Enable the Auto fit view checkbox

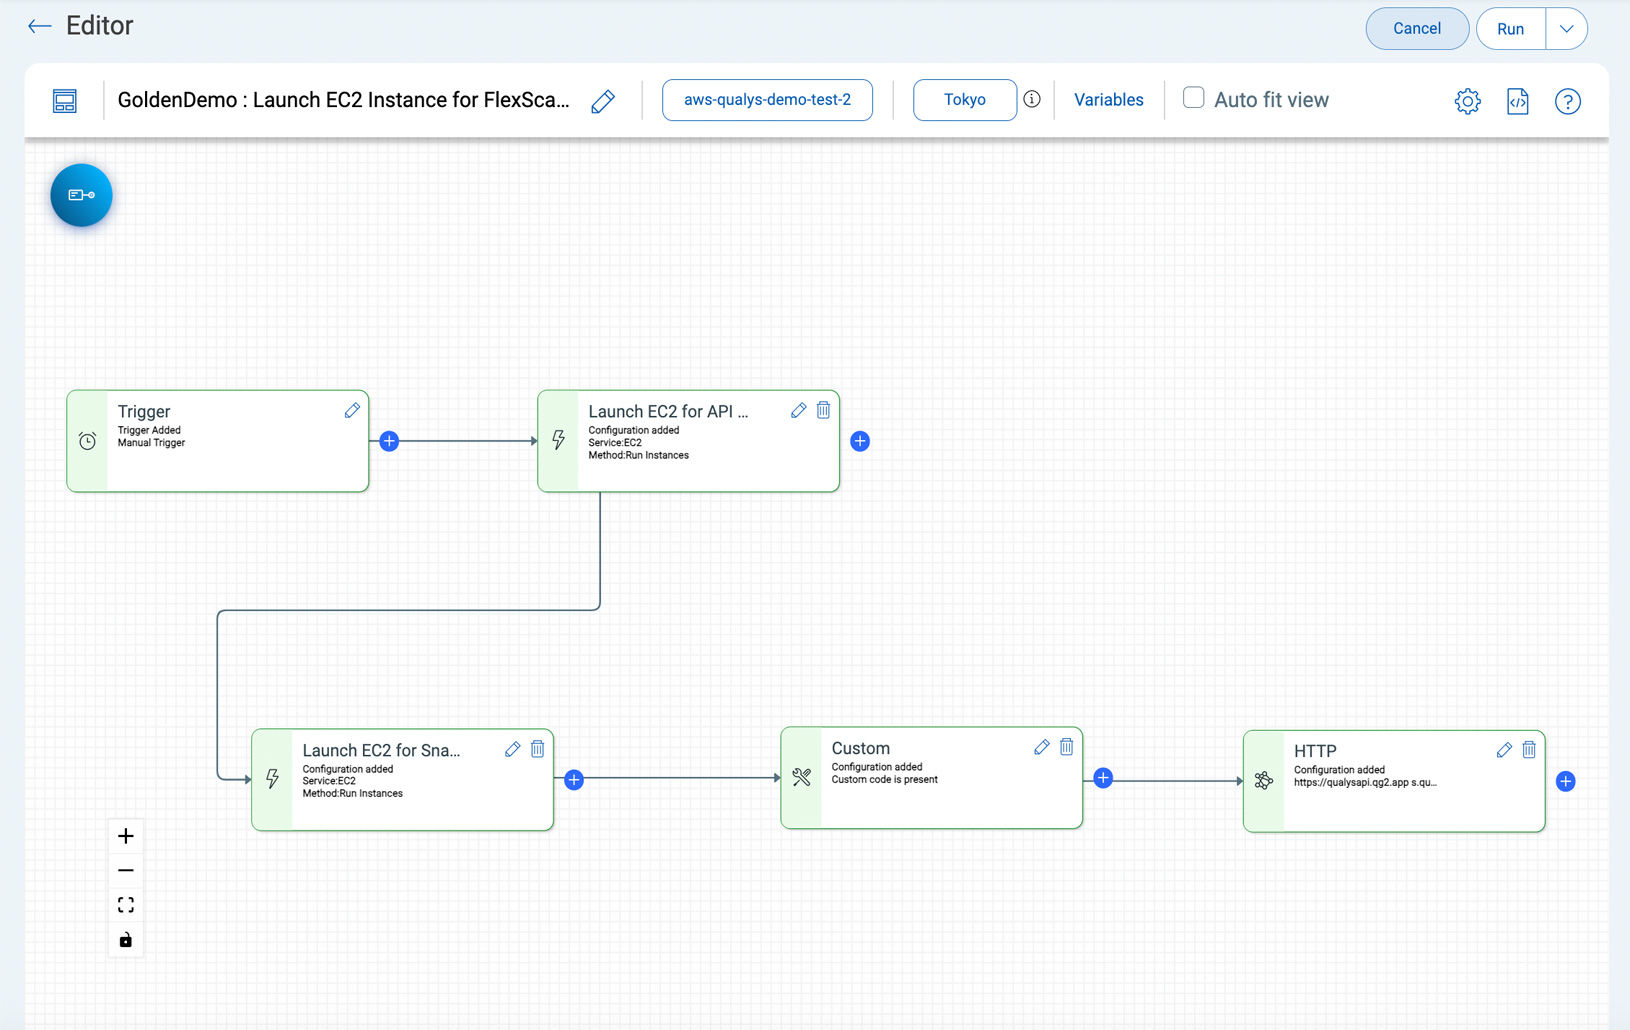pos(1193,98)
